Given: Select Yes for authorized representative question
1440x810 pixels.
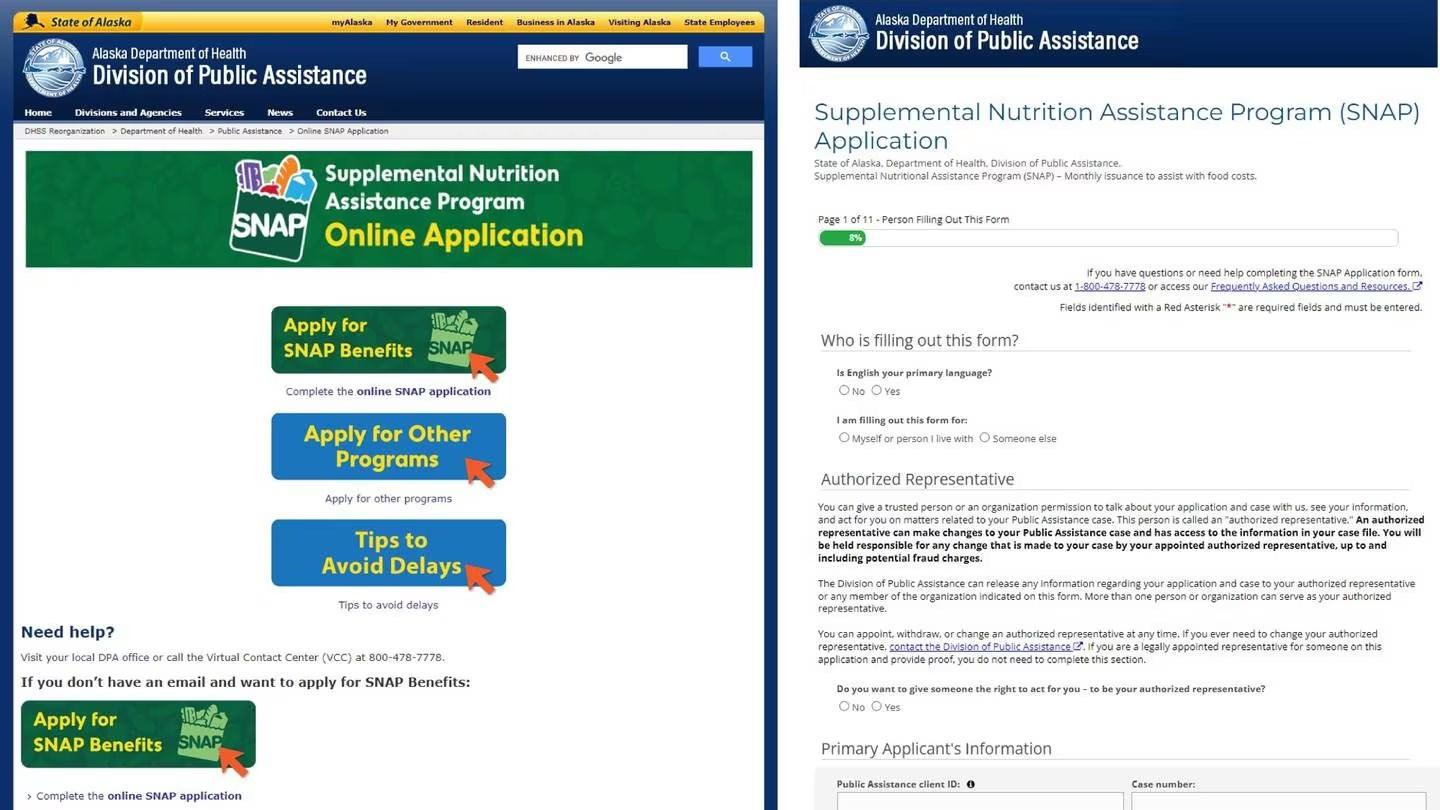Looking at the screenshot, I should tap(876, 707).
